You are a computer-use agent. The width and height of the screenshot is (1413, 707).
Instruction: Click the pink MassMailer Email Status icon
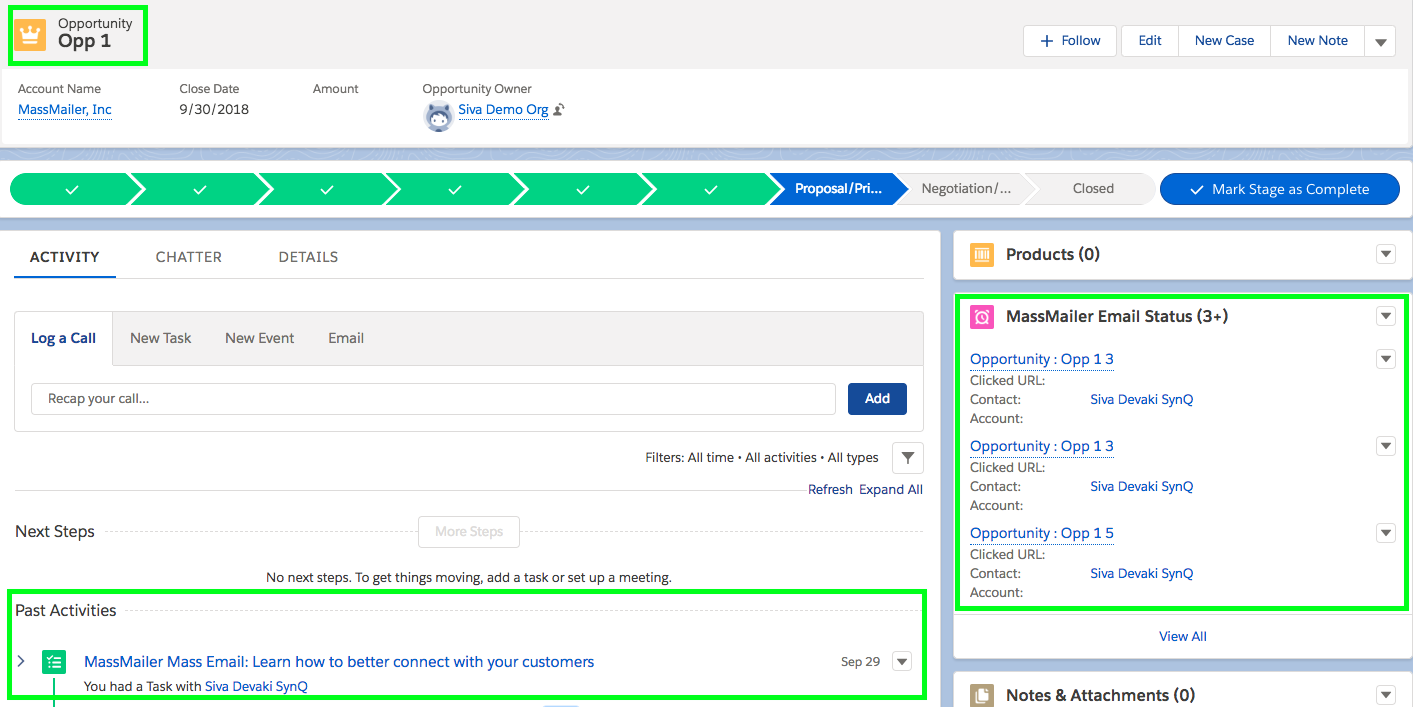pyautogui.click(x=981, y=316)
